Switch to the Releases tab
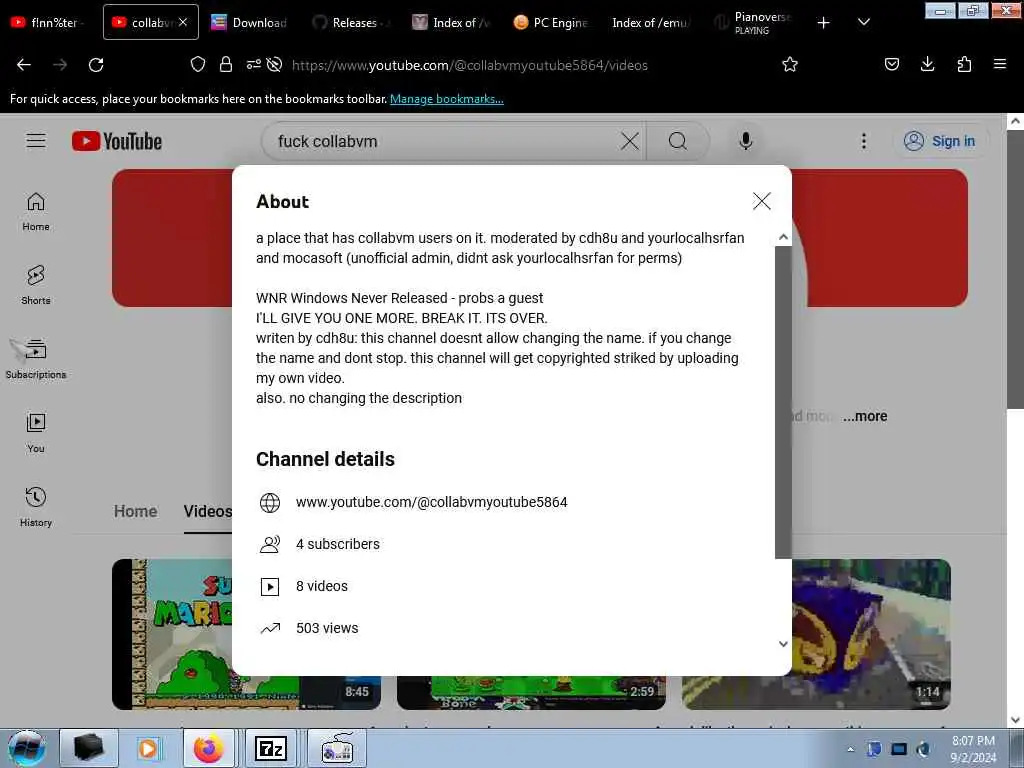Image resolution: width=1024 pixels, height=768 pixels. click(x=351, y=22)
